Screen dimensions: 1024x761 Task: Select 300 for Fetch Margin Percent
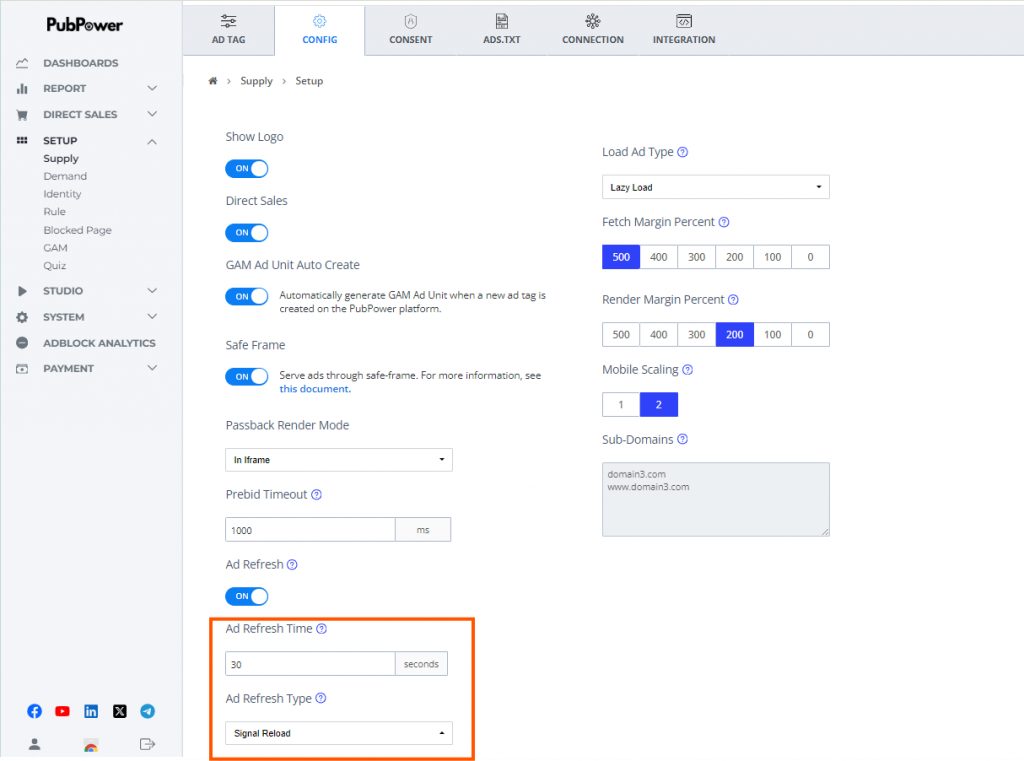click(x=696, y=257)
